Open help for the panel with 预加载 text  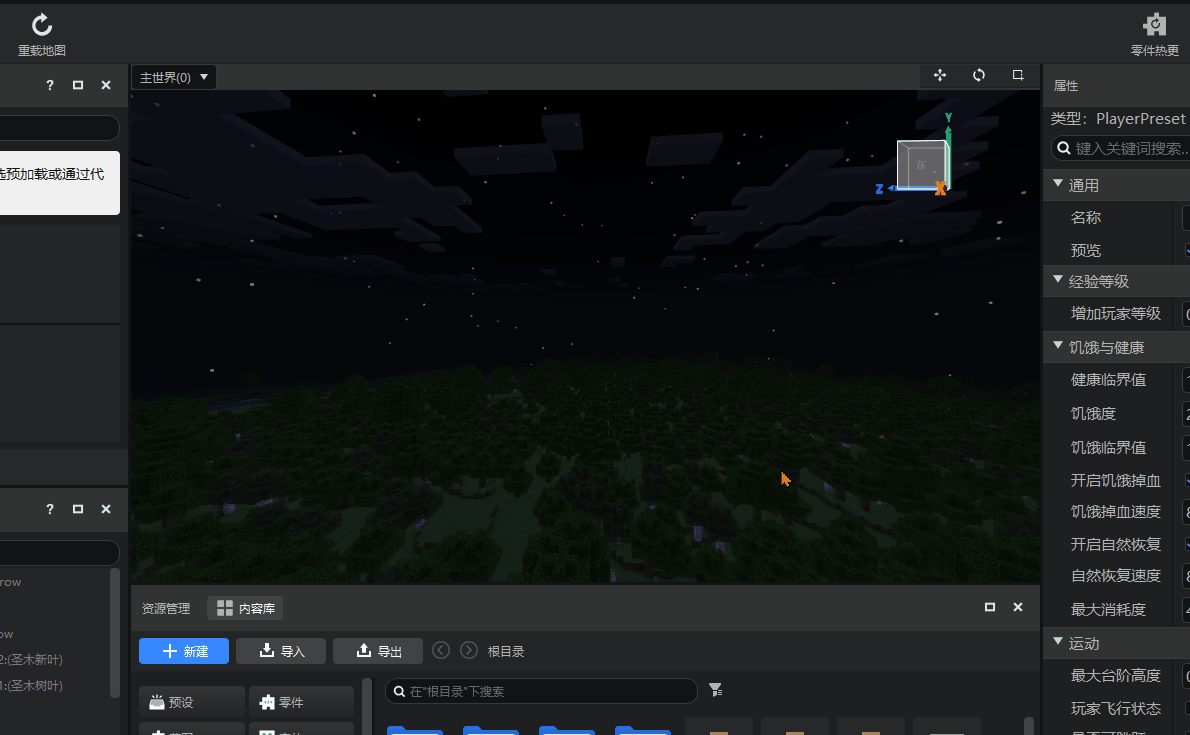(50, 85)
